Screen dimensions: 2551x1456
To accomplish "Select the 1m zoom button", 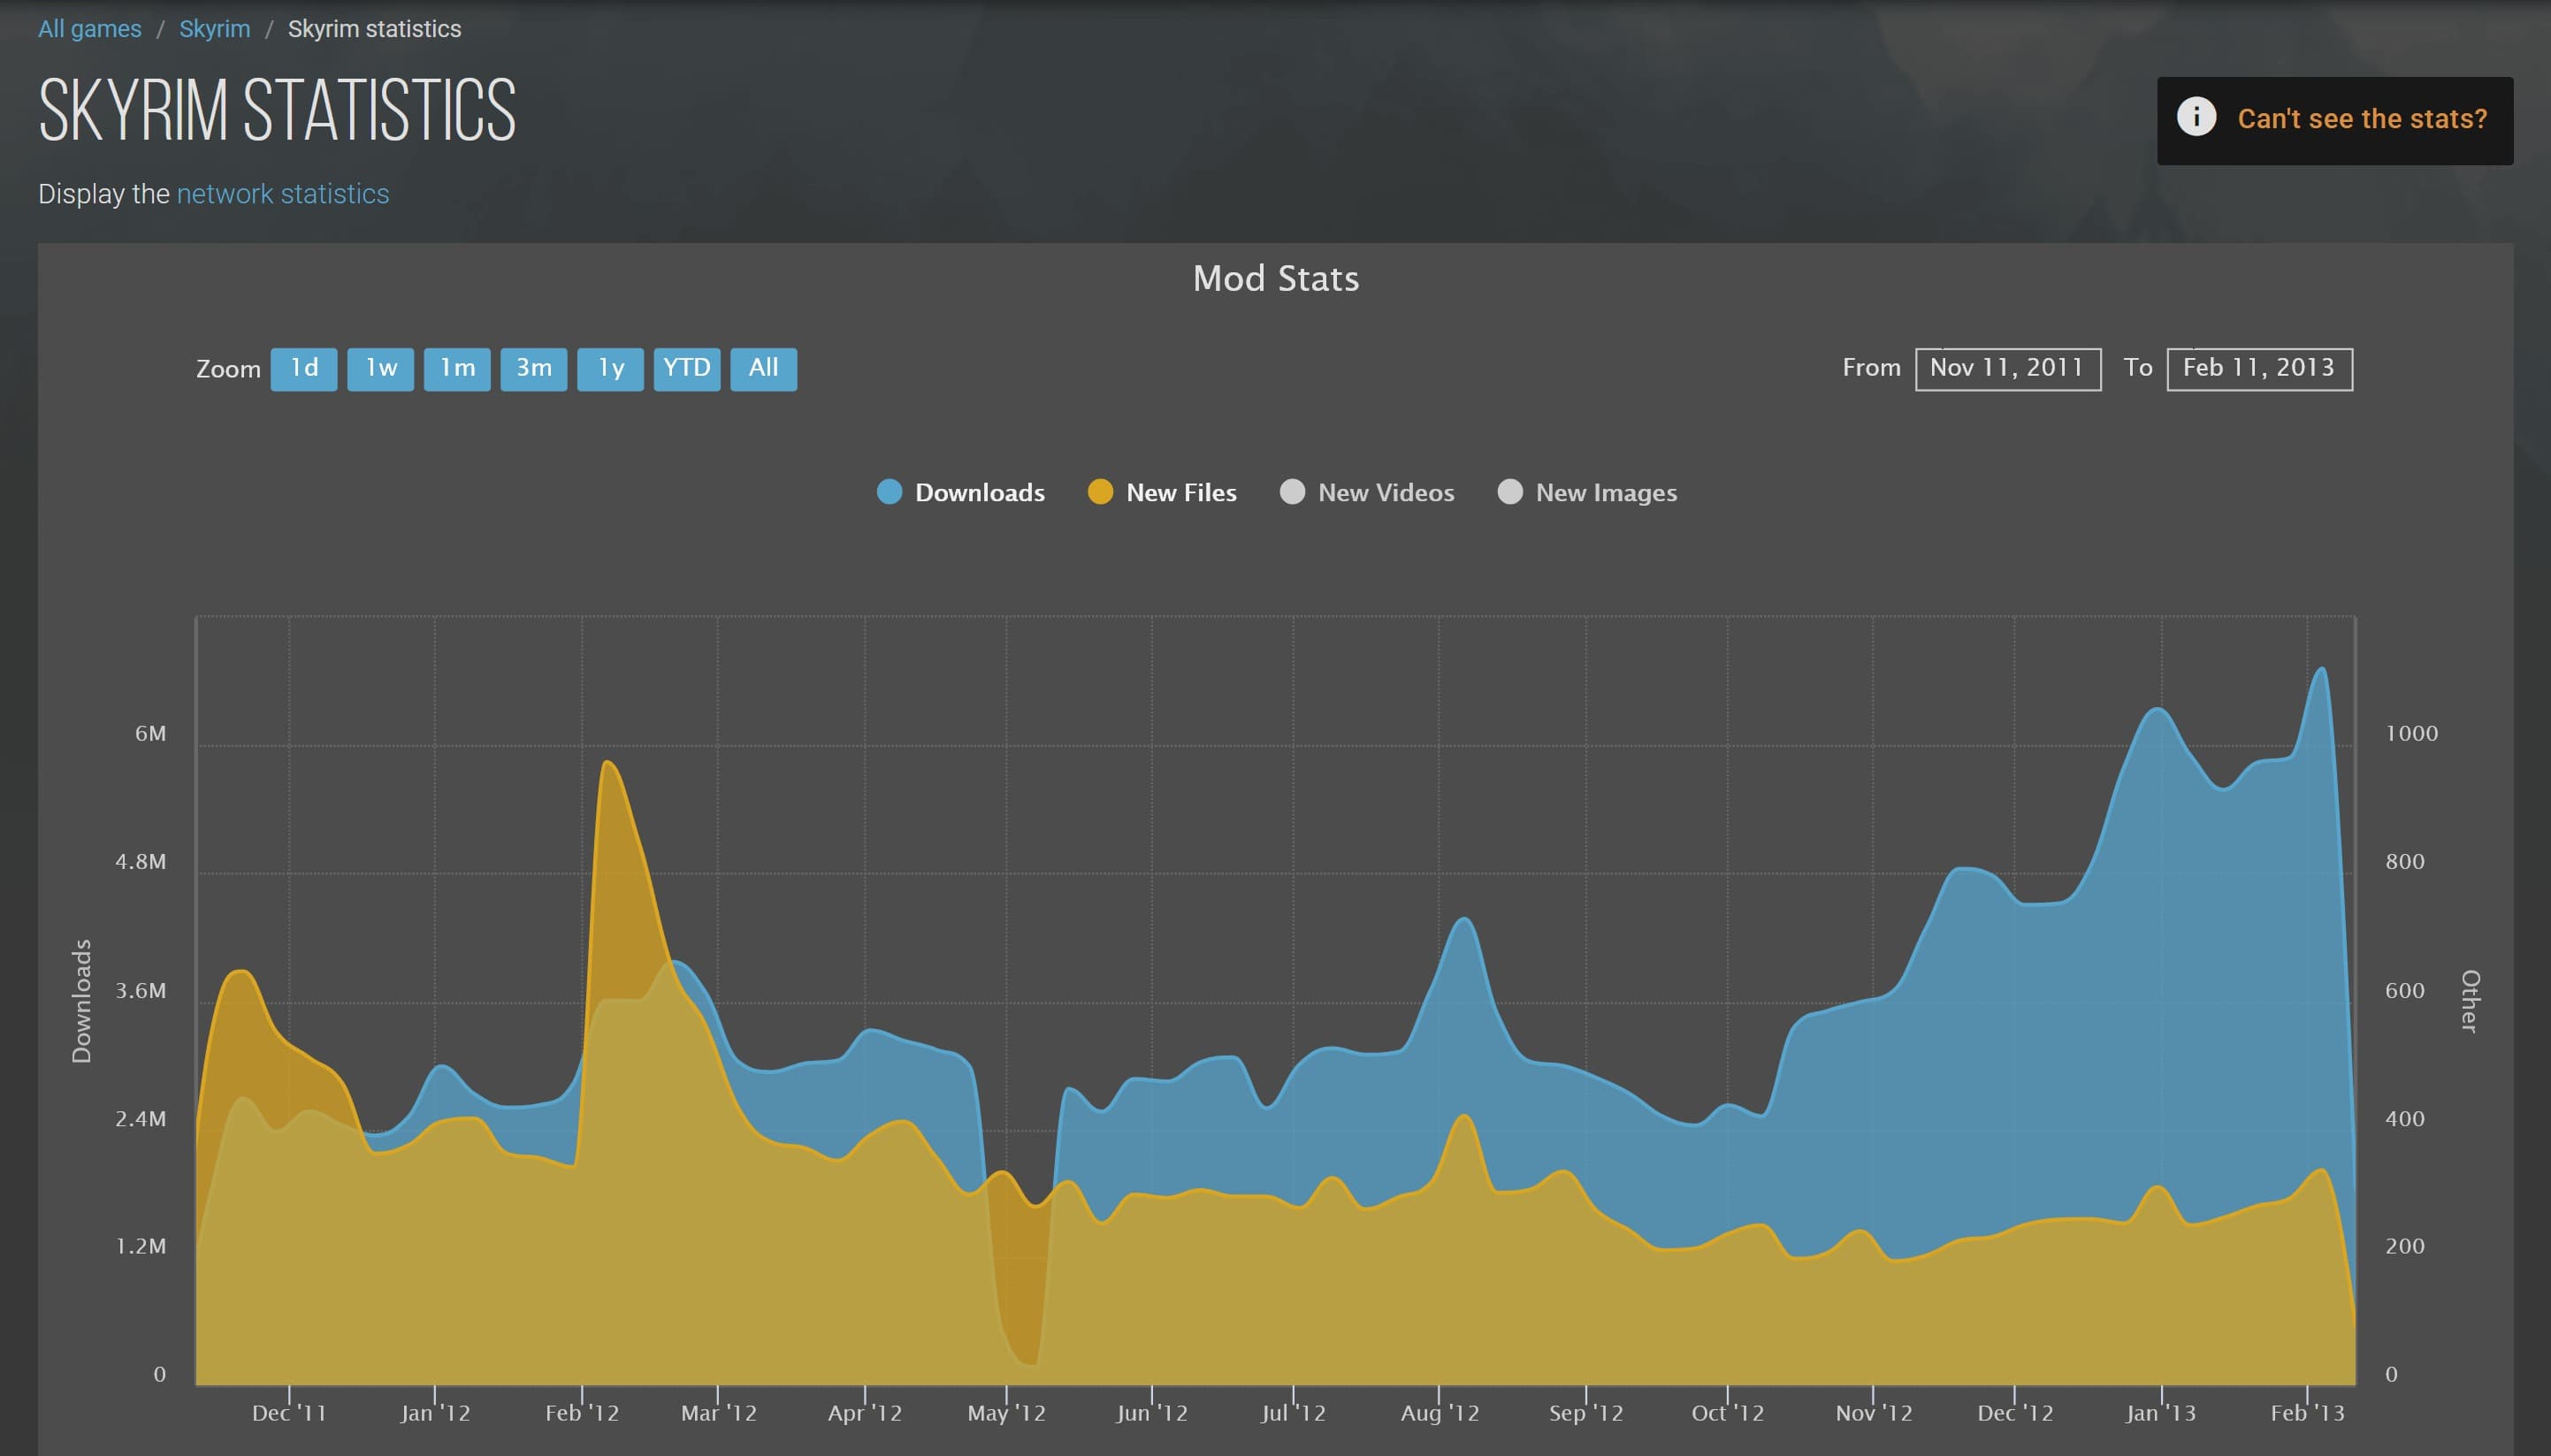I will [457, 369].
